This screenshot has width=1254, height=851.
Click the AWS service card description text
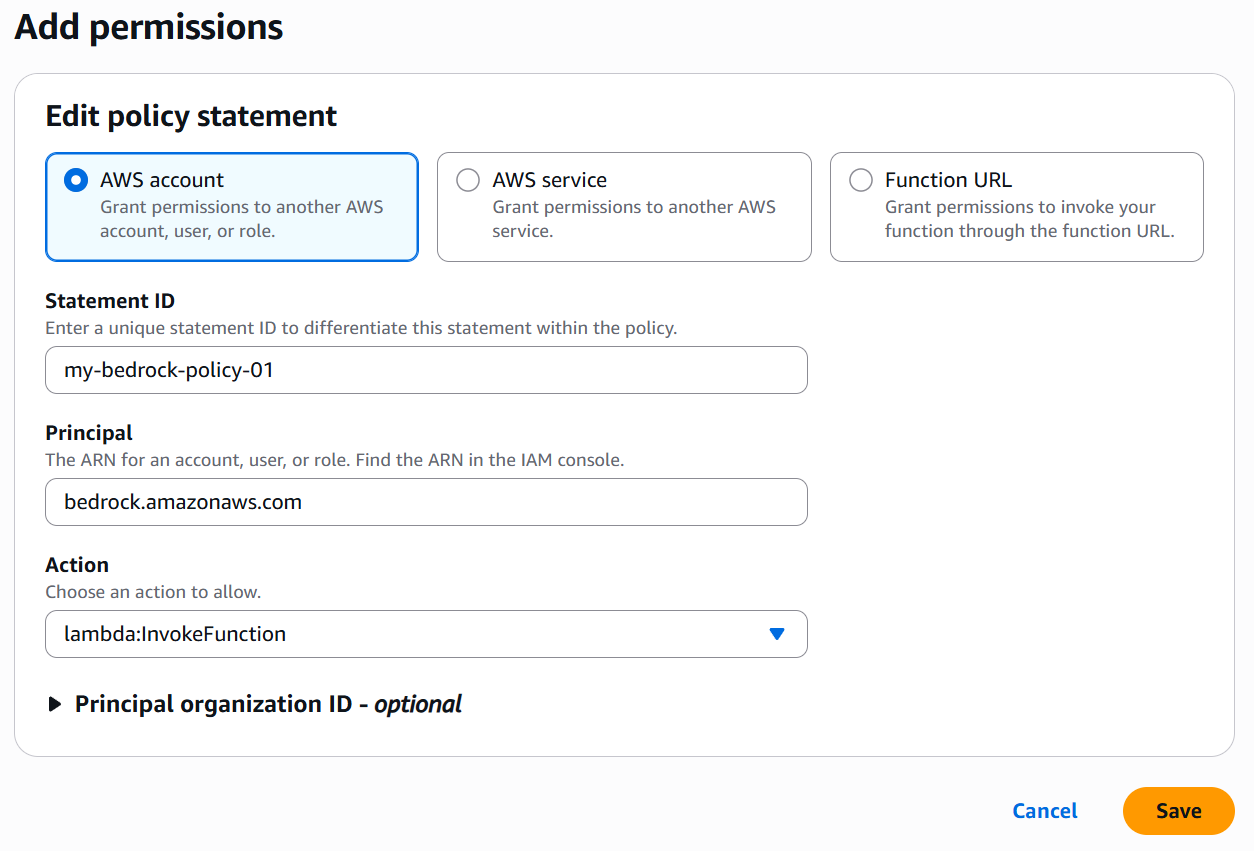point(633,219)
